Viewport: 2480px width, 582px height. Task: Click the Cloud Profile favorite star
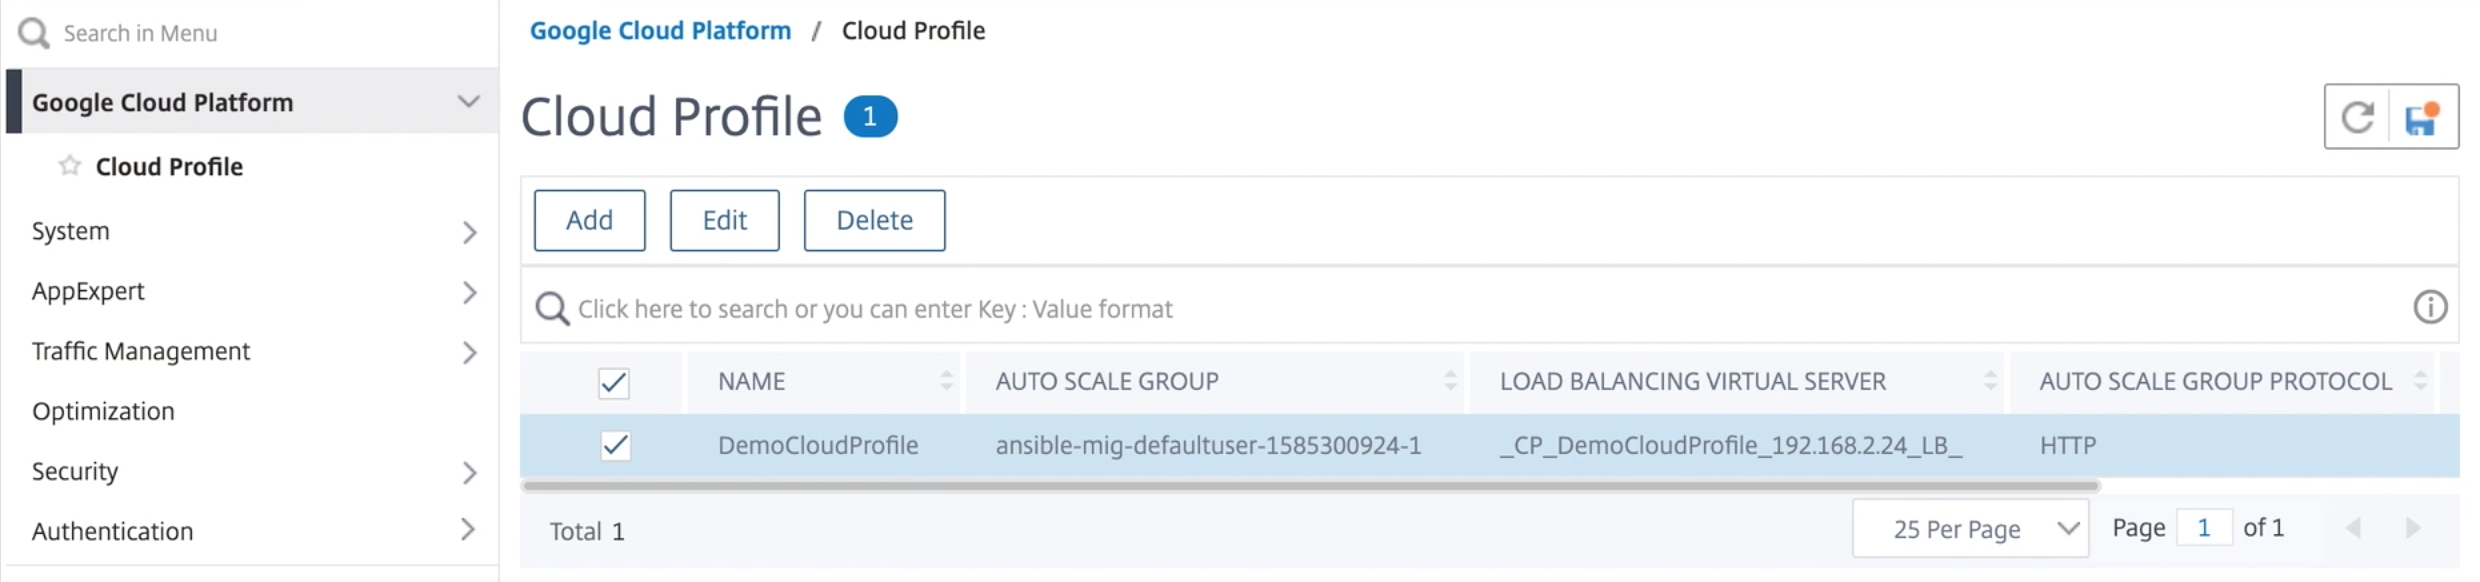tap(69, 165)
